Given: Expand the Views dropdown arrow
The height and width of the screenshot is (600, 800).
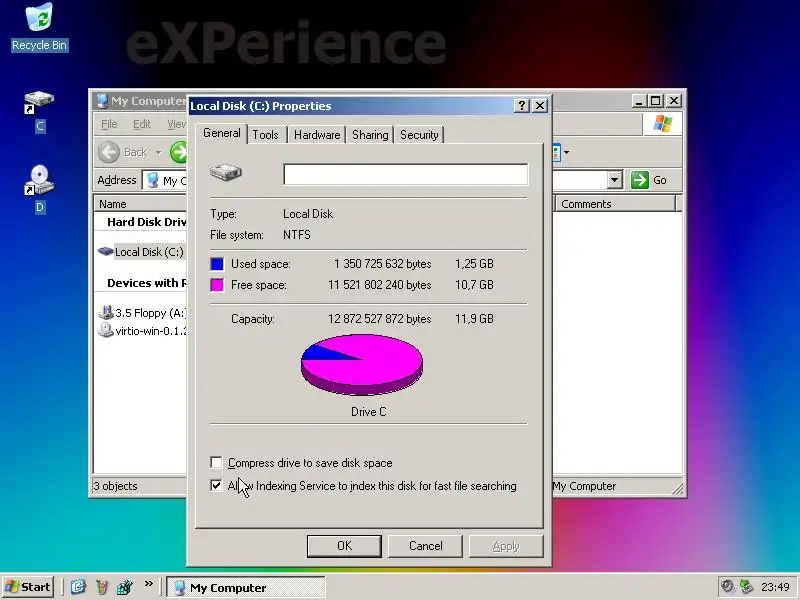Looking at the screenshot, I should coord(566,152).
